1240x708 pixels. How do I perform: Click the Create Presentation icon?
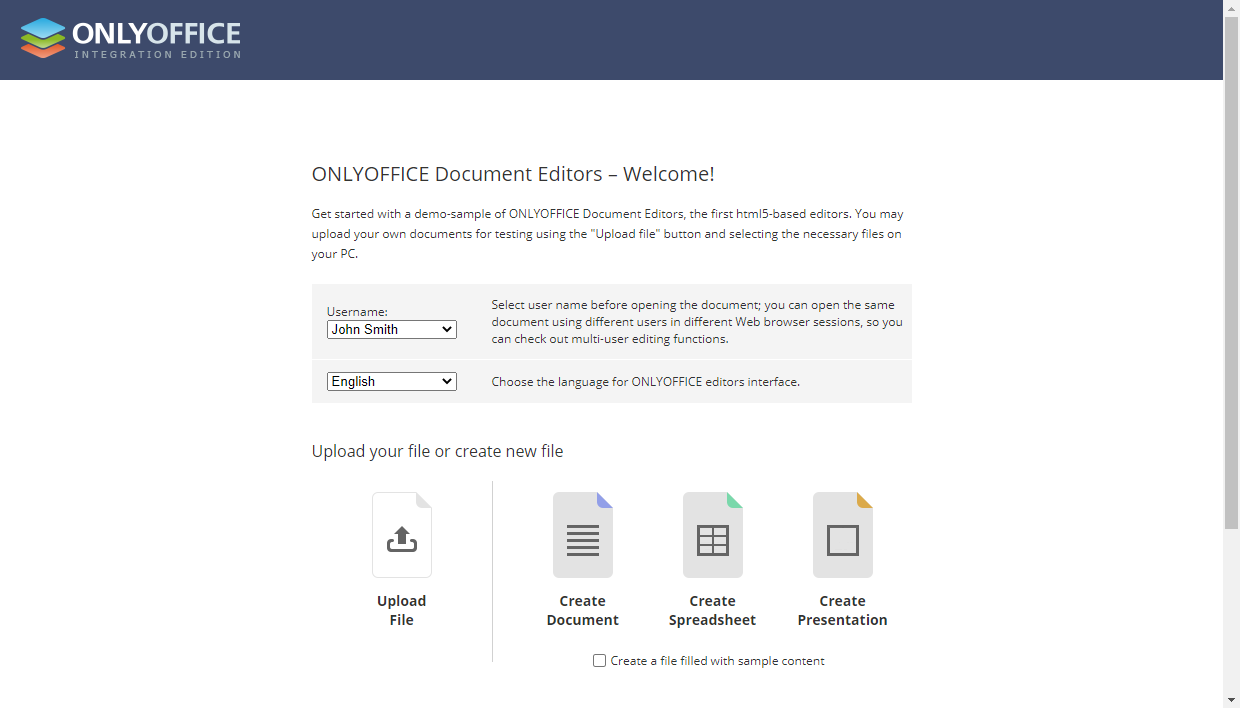pos(843,535)
